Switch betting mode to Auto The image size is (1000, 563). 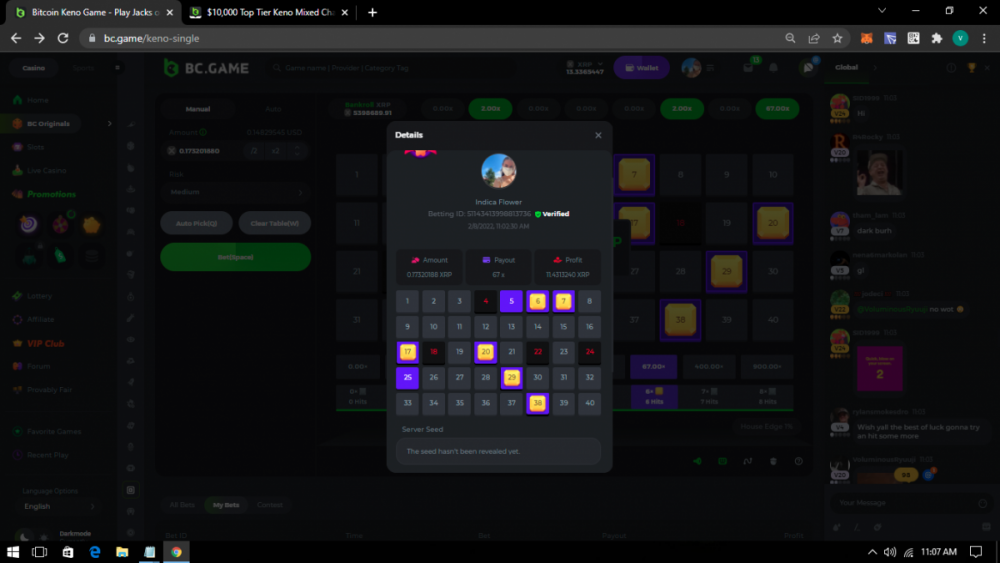[x=273, y=108]
